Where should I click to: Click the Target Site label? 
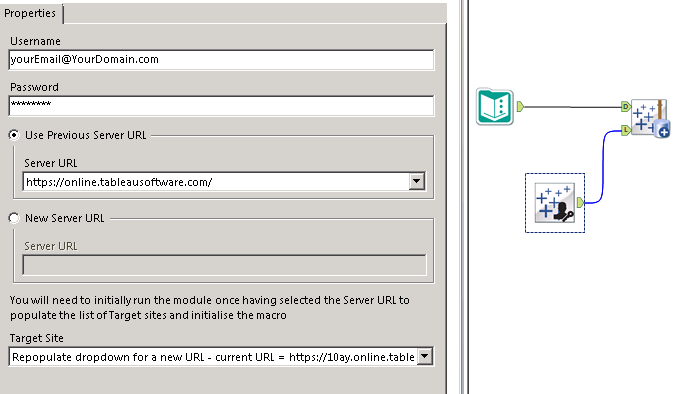tap(37, 338)
